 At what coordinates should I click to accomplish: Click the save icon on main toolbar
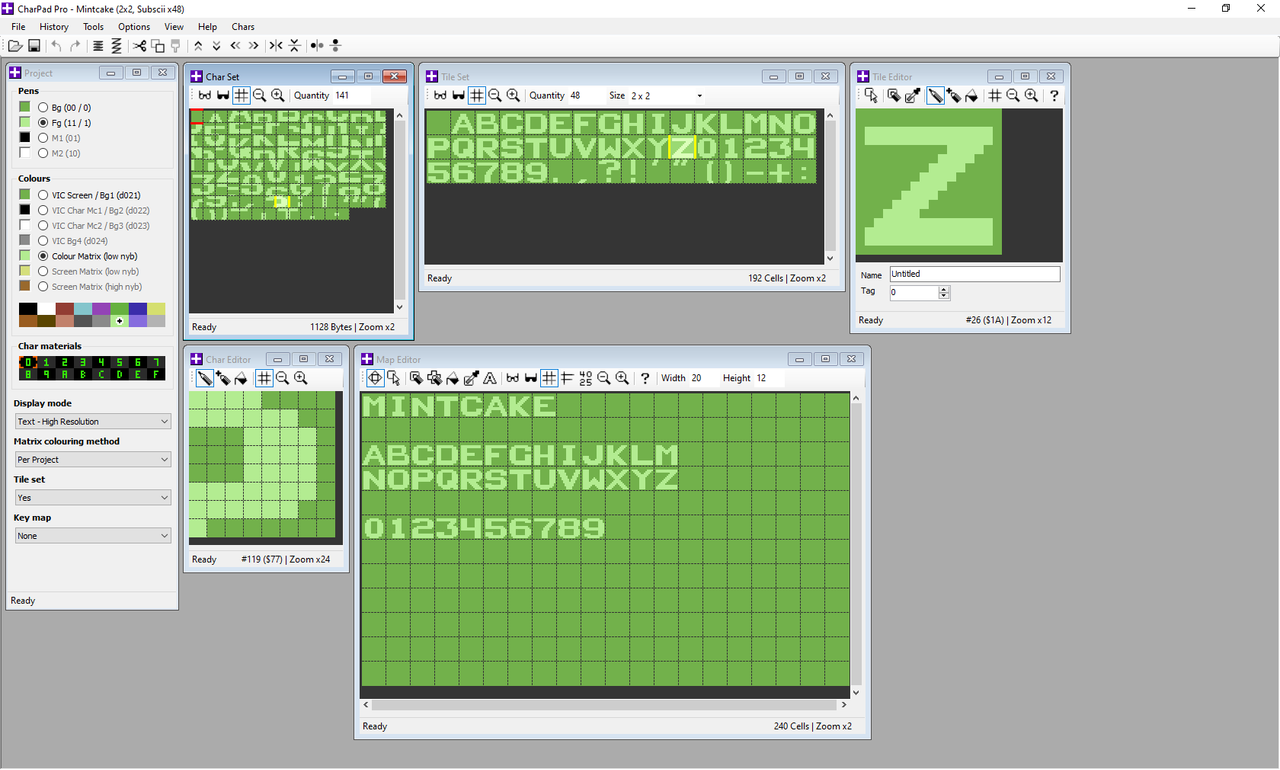point(33,45)
